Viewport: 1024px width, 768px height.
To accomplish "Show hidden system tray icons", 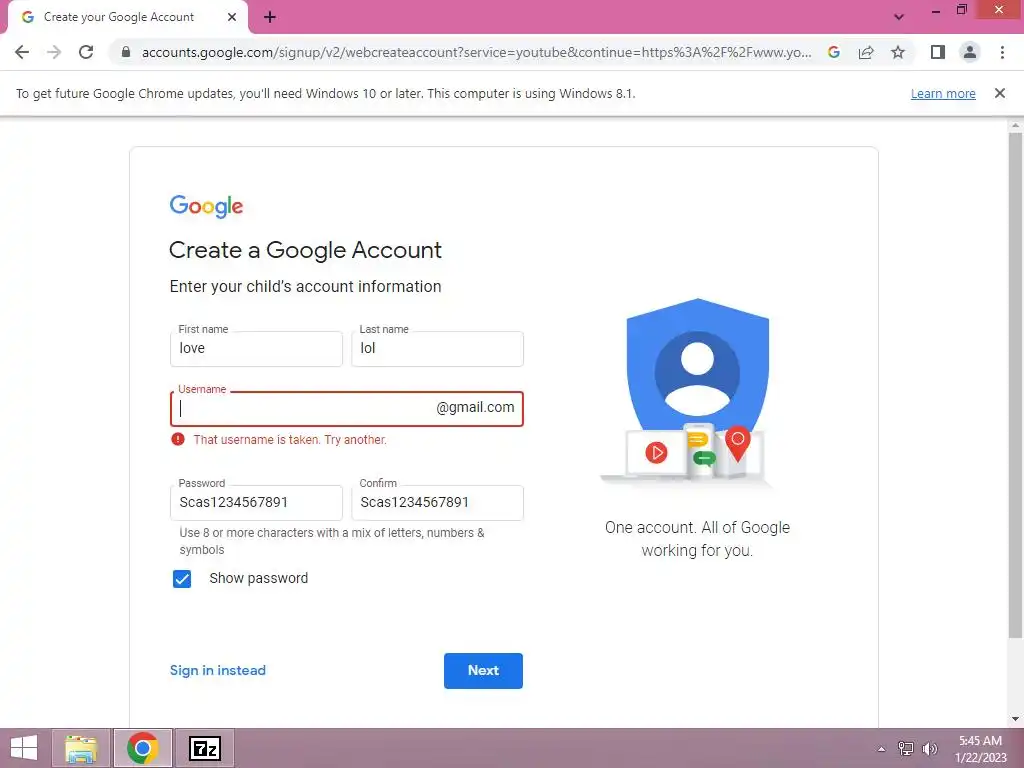I will point(882,749).
